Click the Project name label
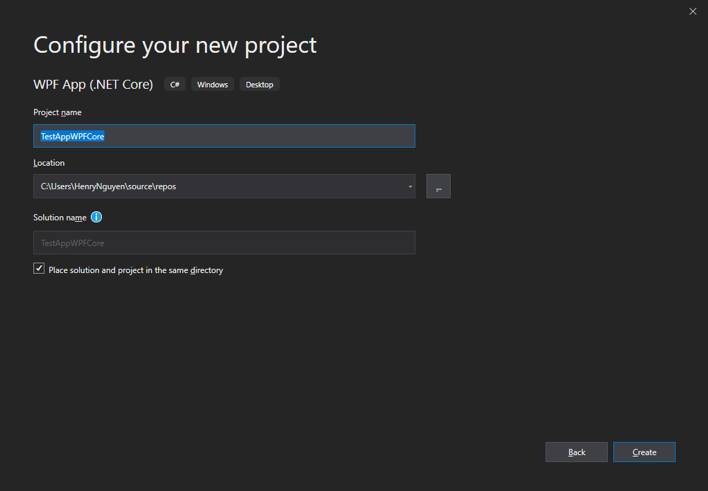 pyautogui.click(x=57, y=112)
